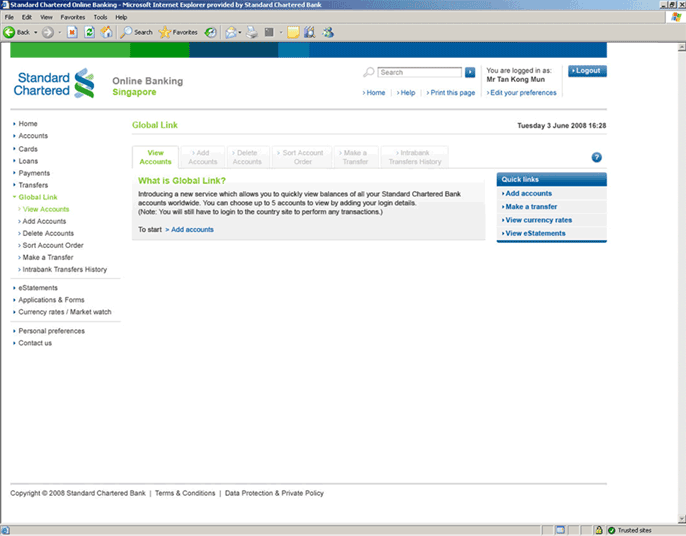
Task: Open the Help menu in menu bar
Action: point(121,17)
